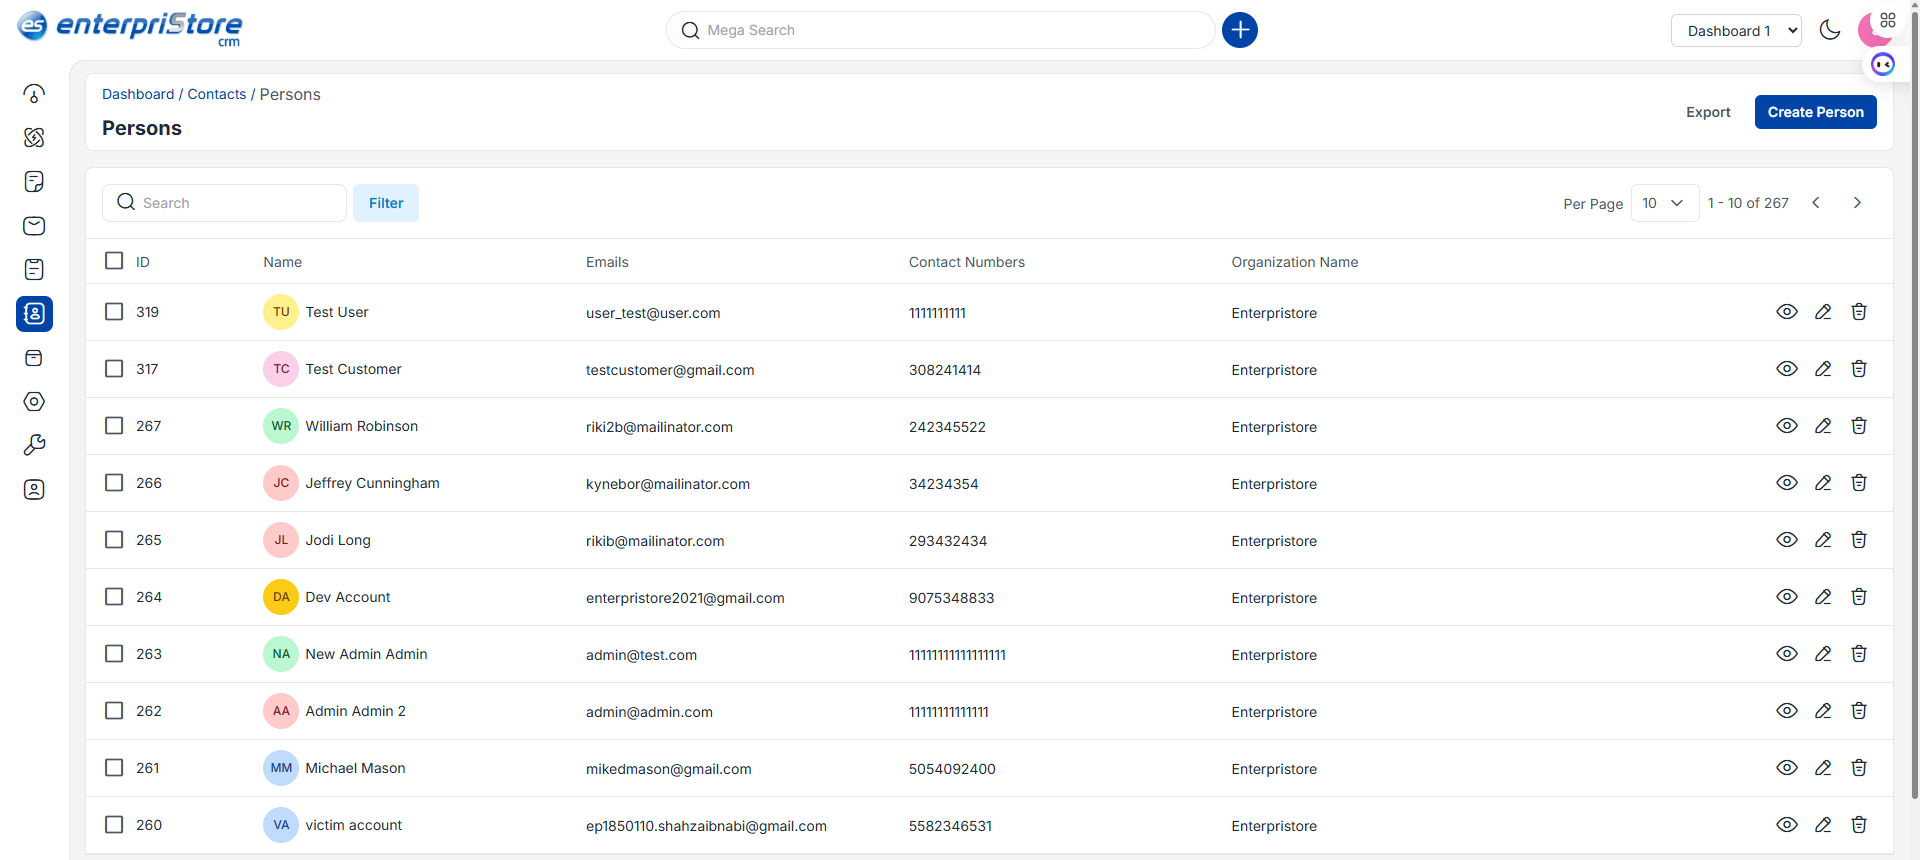Toggle dark mode with moon icon
The width and height of the screenshot is (1920, 860).
click(1830, 30)
